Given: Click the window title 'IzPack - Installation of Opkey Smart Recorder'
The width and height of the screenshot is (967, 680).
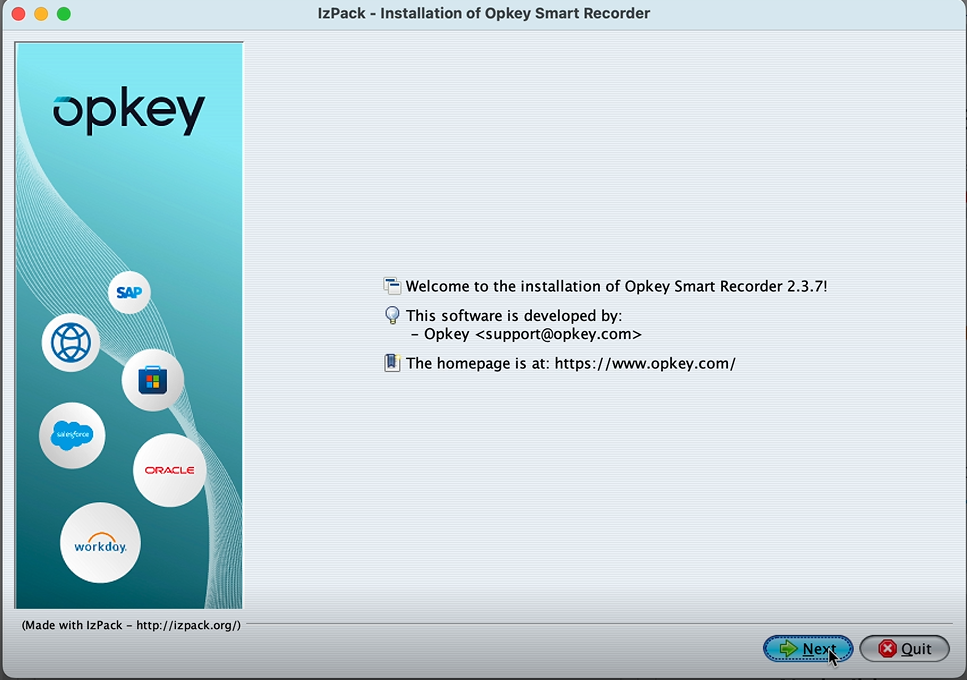Looking at the screenshot, I should pos(484,13).
